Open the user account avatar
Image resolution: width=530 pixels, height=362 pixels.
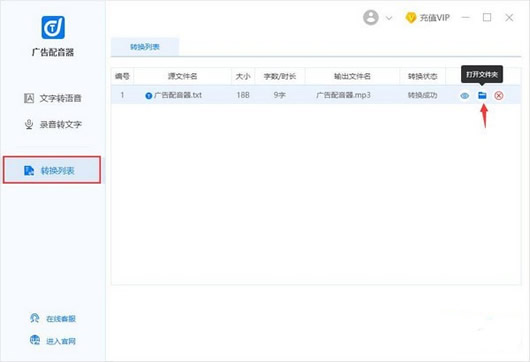[371, 17]
